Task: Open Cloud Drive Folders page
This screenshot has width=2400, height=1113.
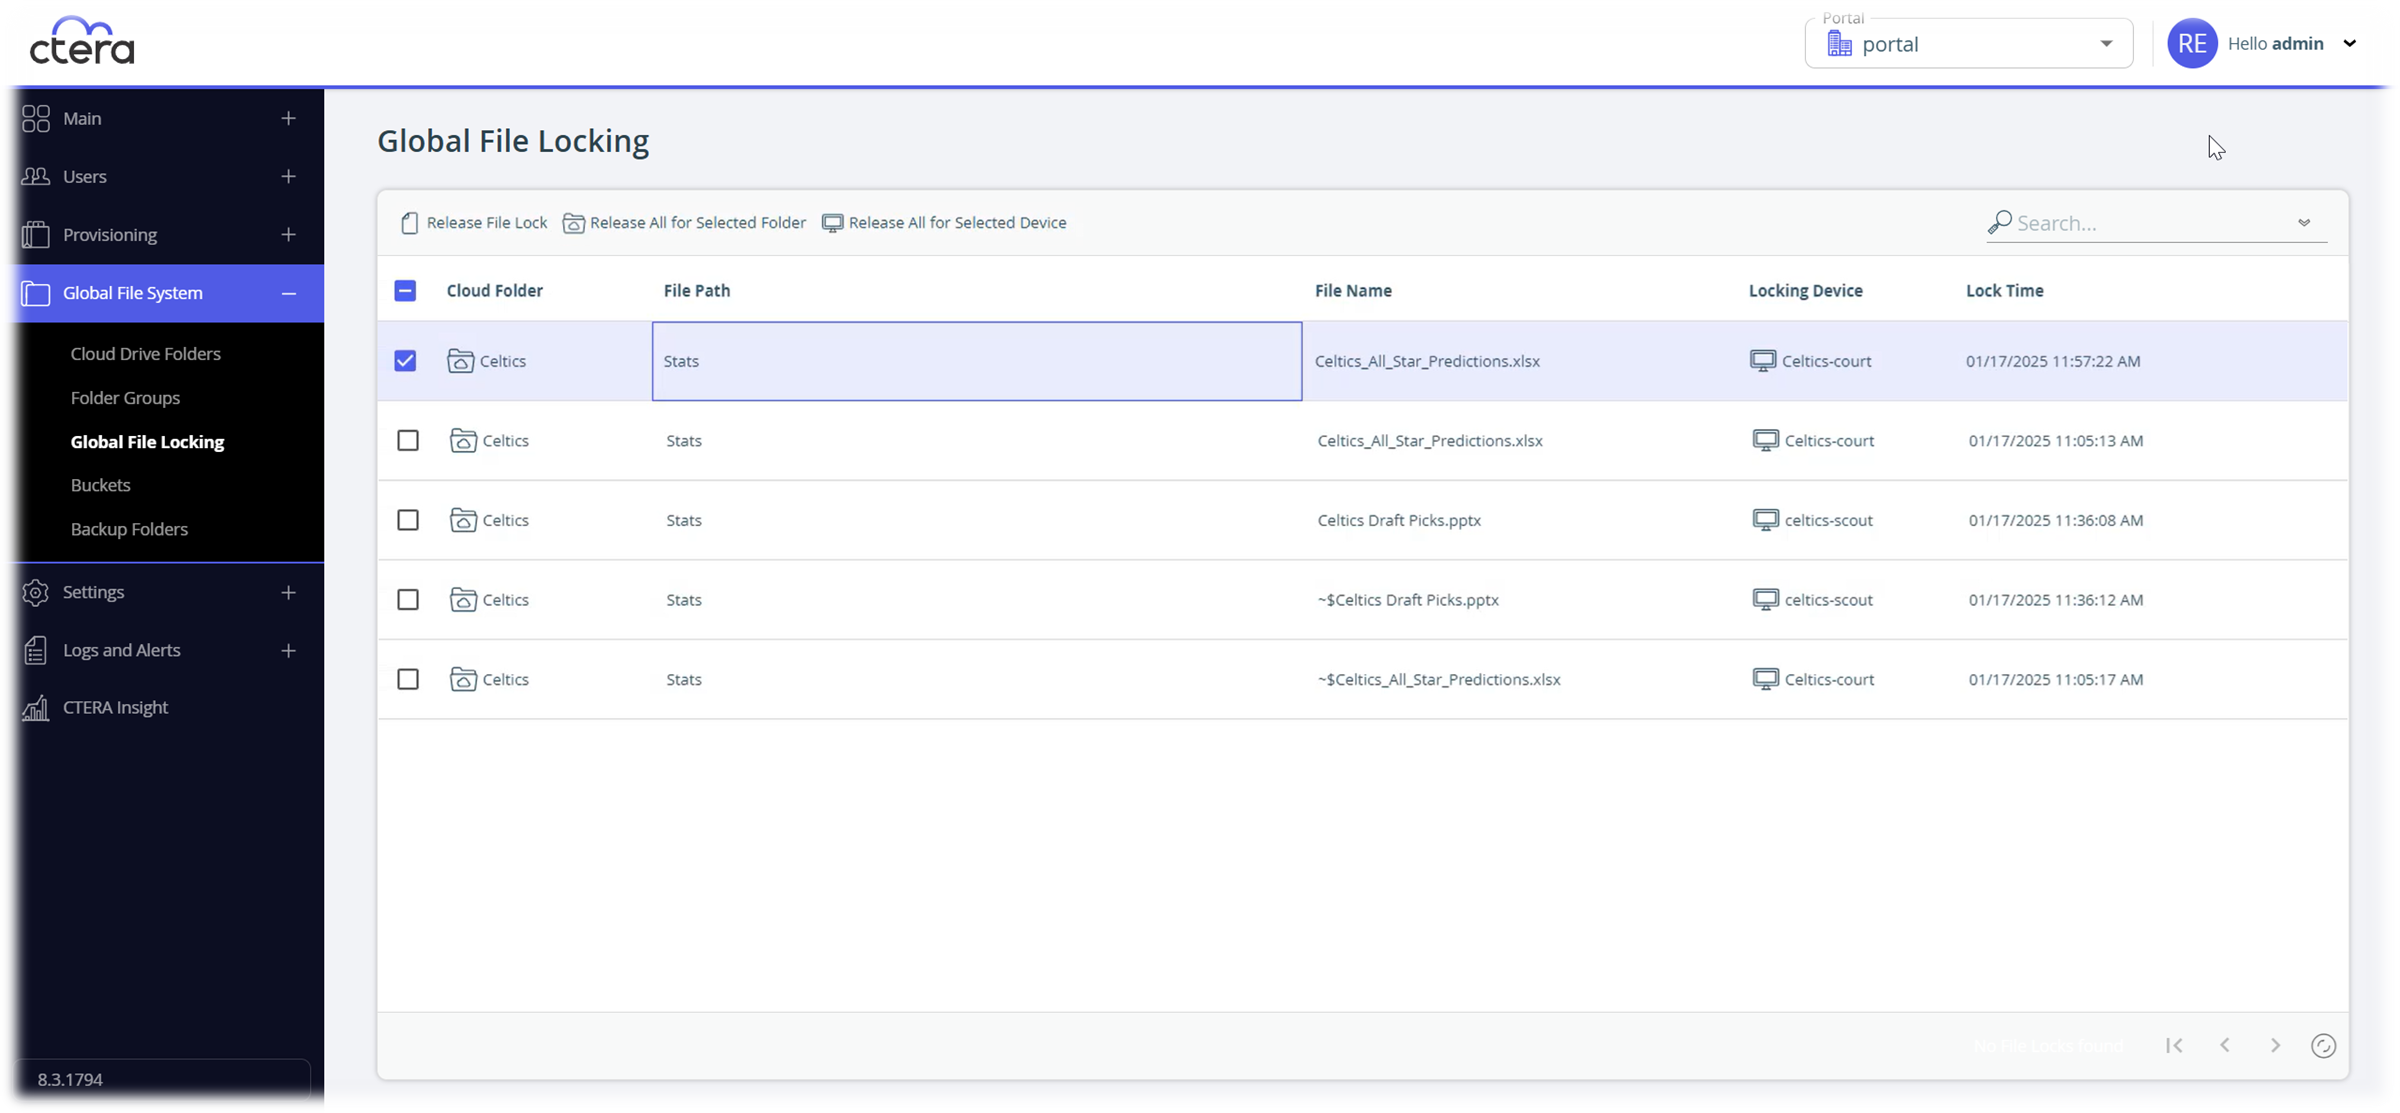Action: click(146, 354)
